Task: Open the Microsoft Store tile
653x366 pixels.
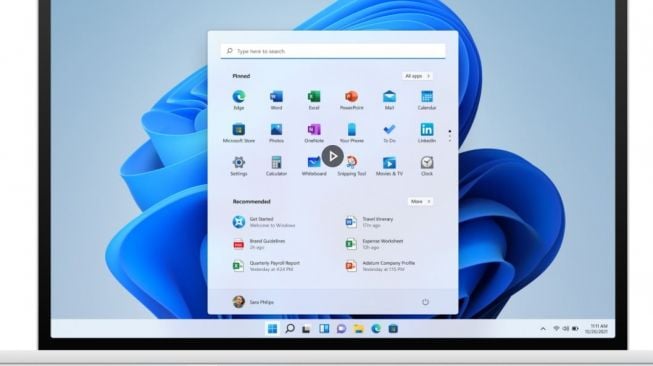Action: (239, 133)
